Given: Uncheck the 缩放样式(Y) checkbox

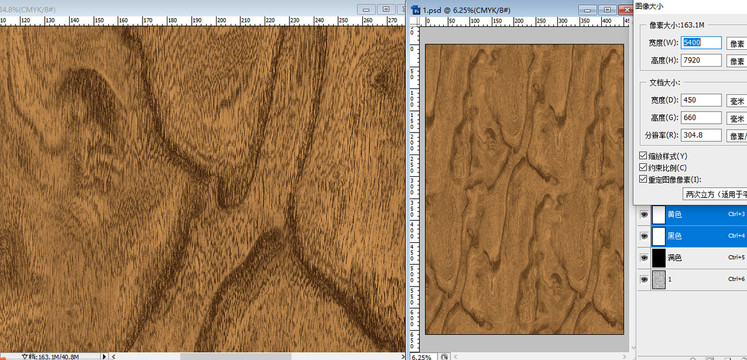Looking at the screenshot, I should [x=643, y=156].
